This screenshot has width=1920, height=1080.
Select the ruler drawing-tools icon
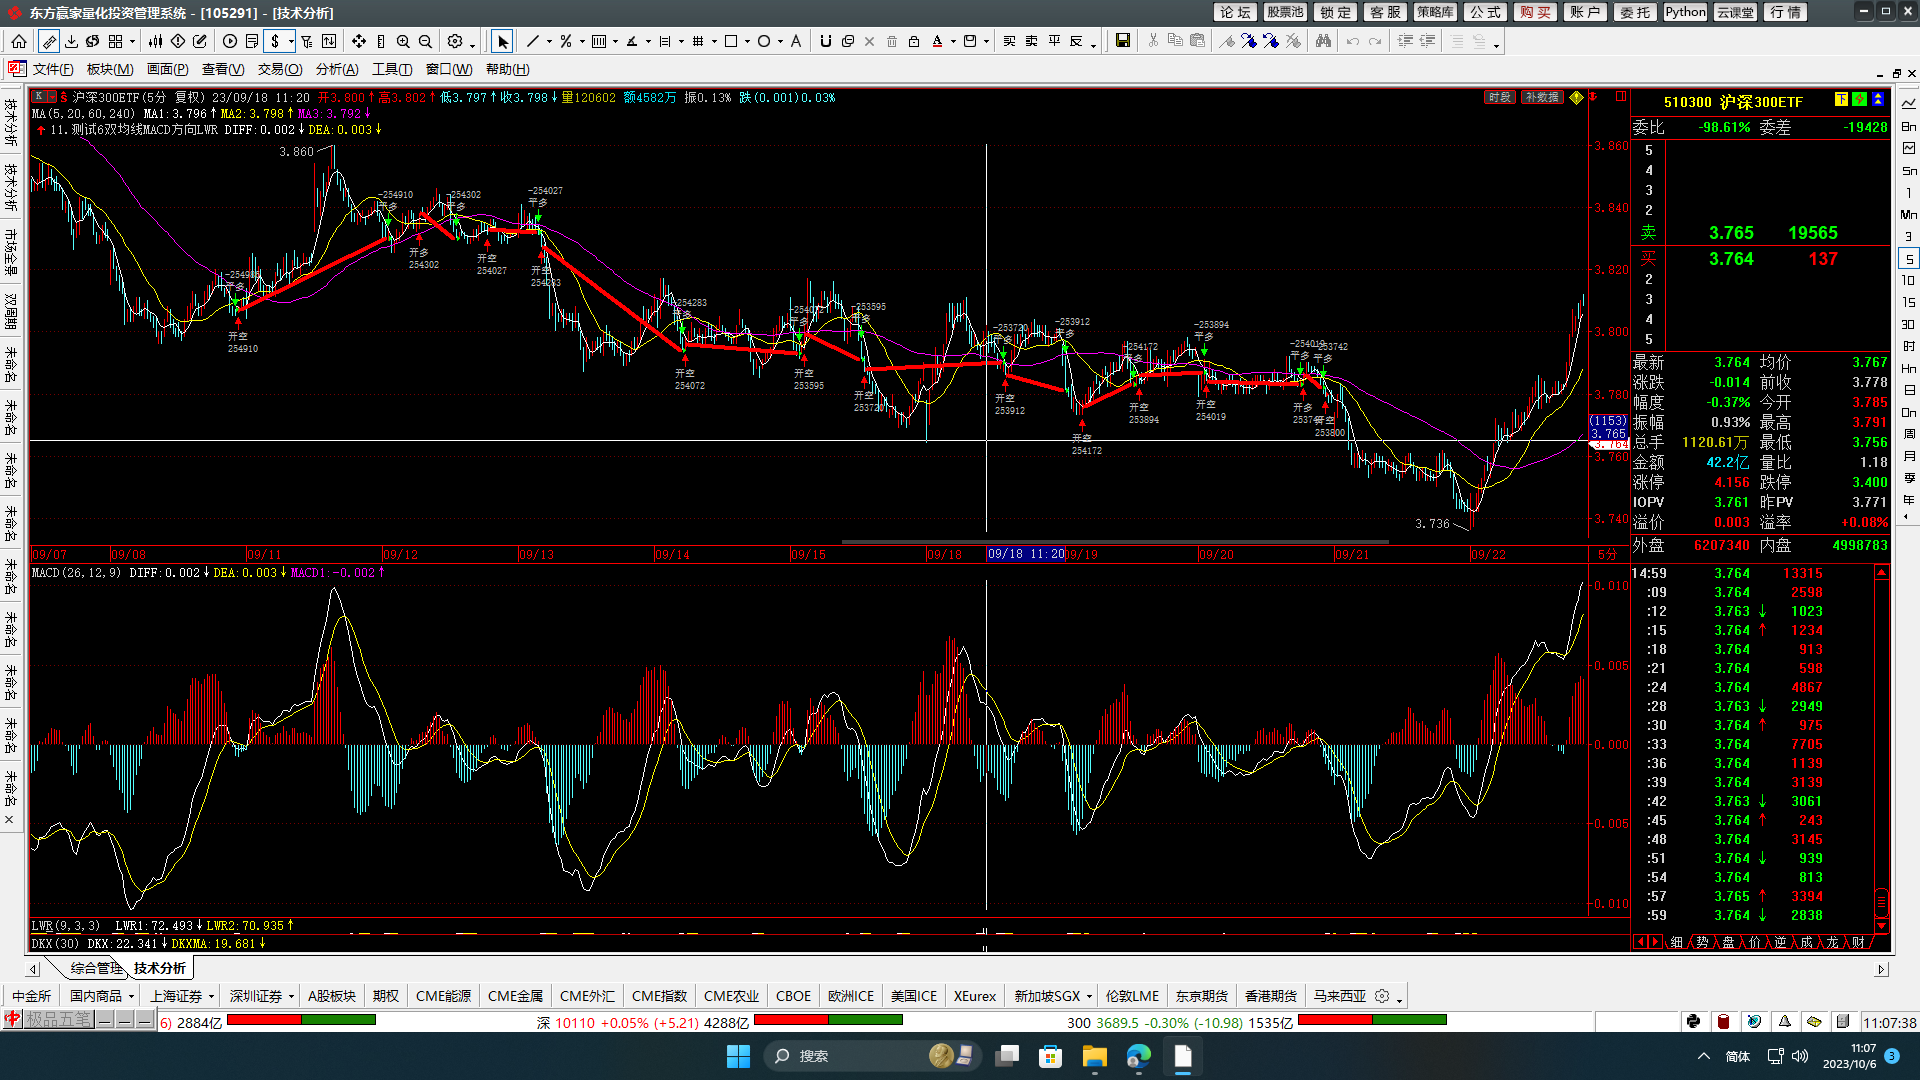pyautogui.click(x=49, y=41)
